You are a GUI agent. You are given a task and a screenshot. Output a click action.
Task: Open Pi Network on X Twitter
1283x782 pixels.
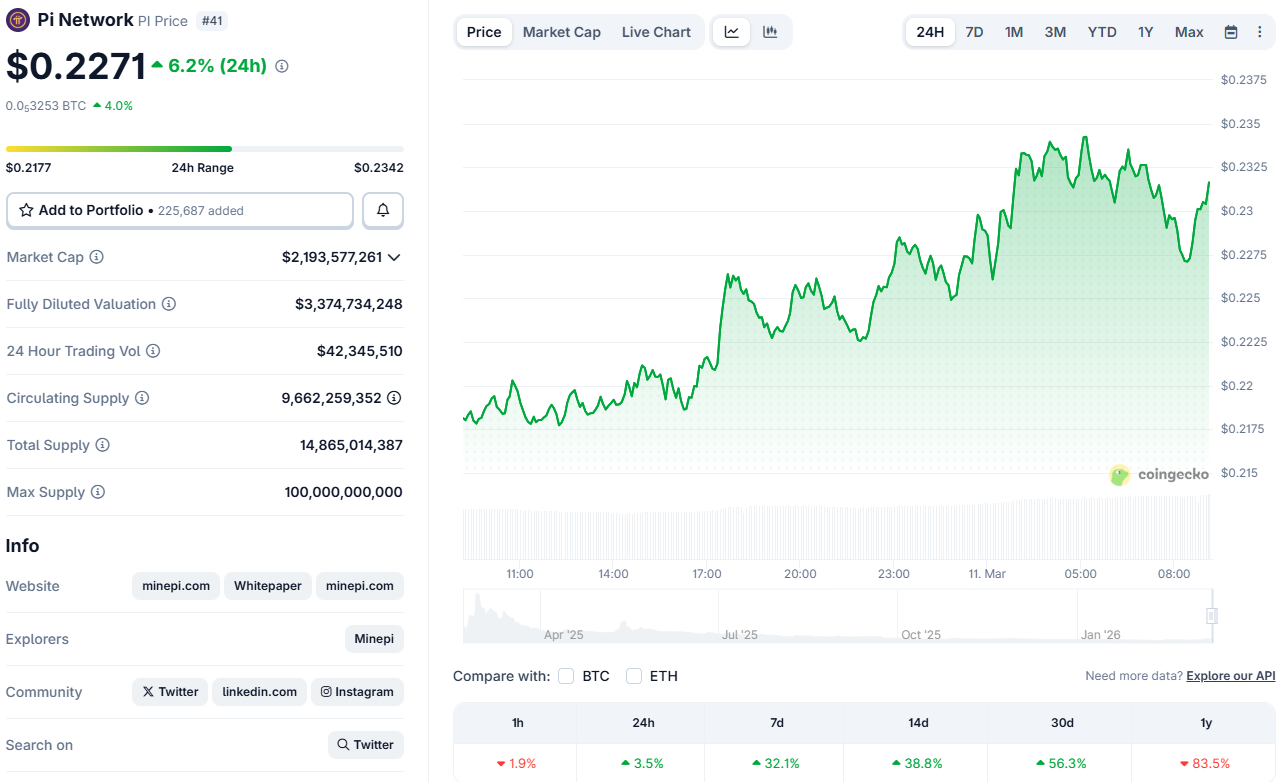[169, 691]
